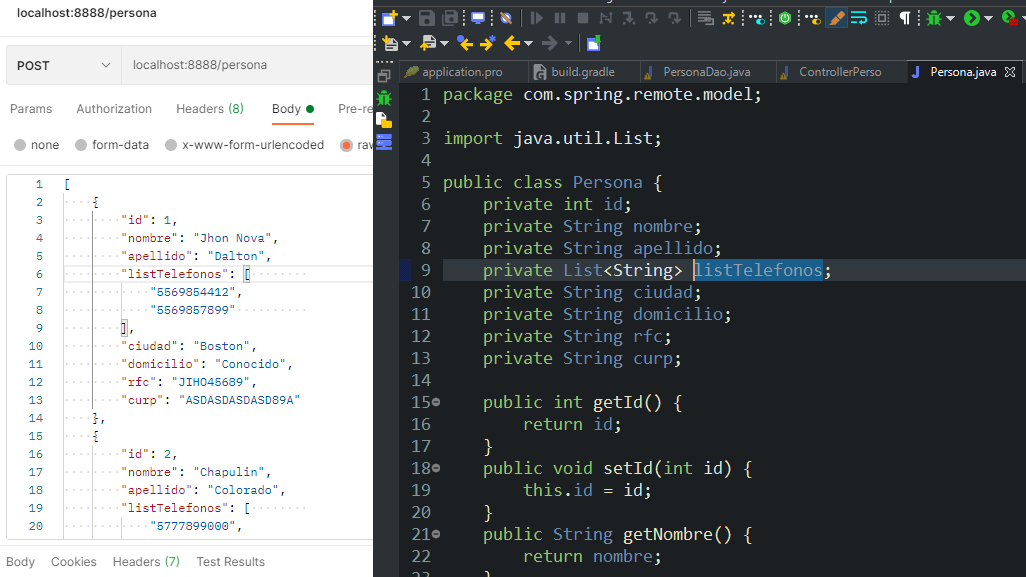
Task: Open the POST method dropdown
Action: pos(62,64)
